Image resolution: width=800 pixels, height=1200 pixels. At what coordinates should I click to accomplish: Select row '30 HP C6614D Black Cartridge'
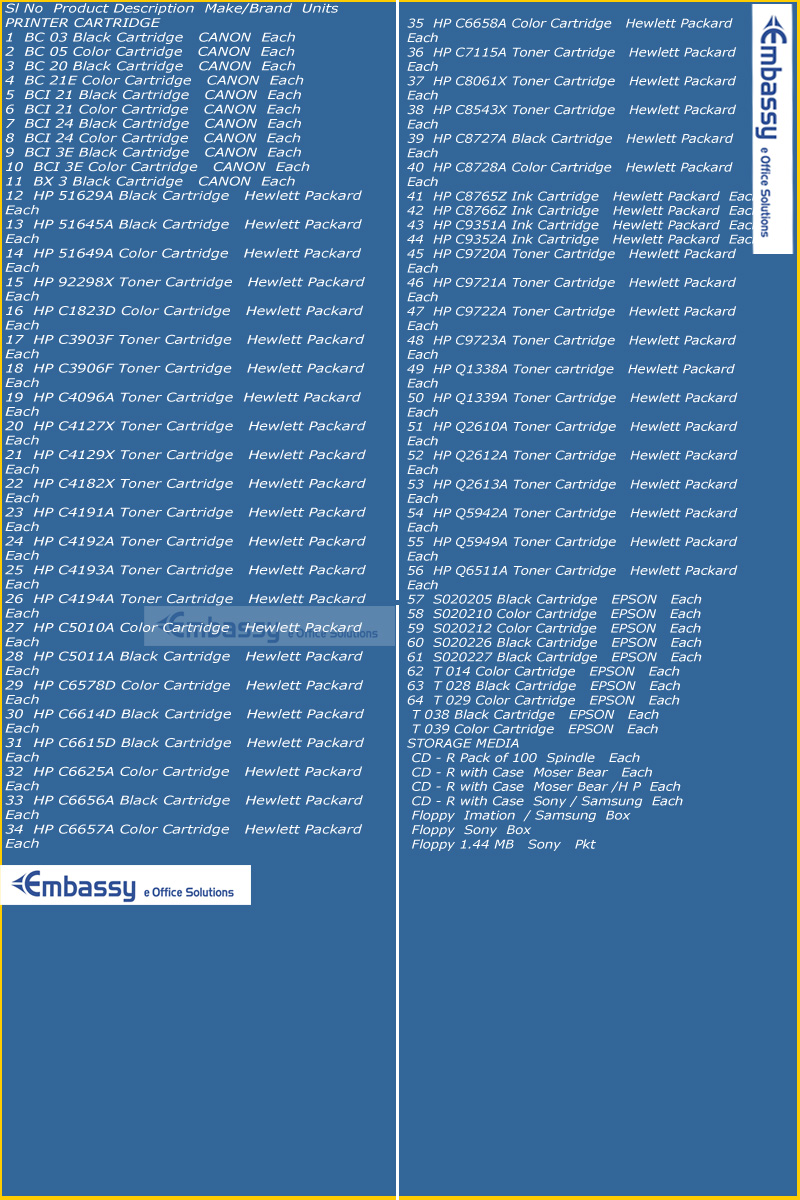[185, 721]
